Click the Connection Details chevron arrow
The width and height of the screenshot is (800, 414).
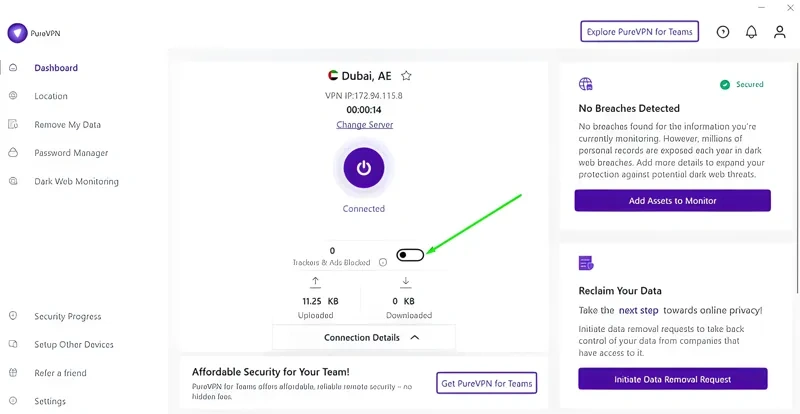[415, 338]
